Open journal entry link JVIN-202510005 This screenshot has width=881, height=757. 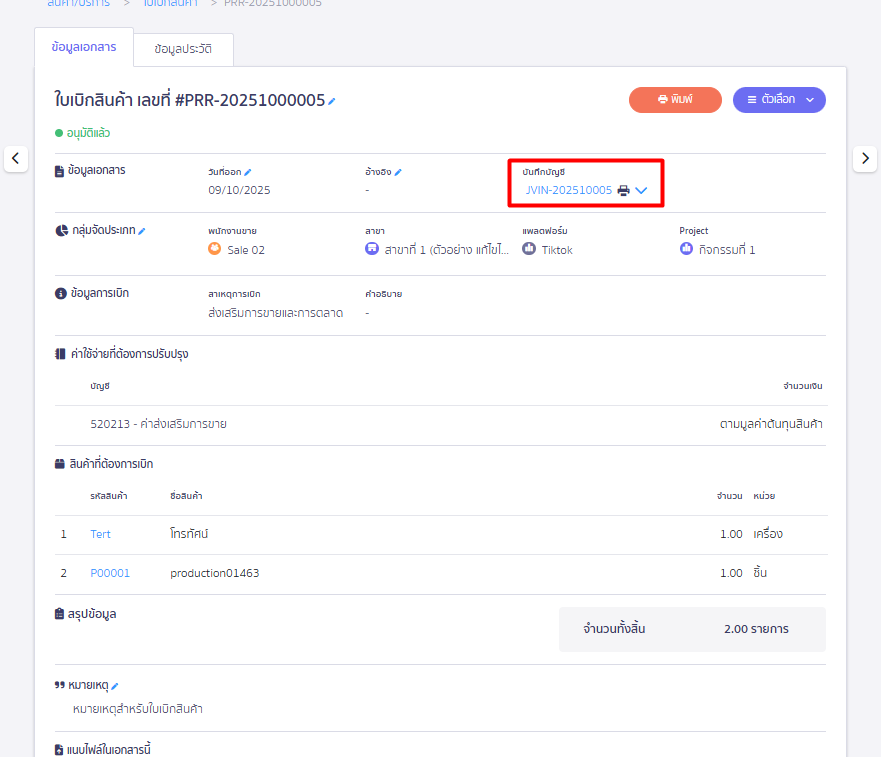click(568, 190)
